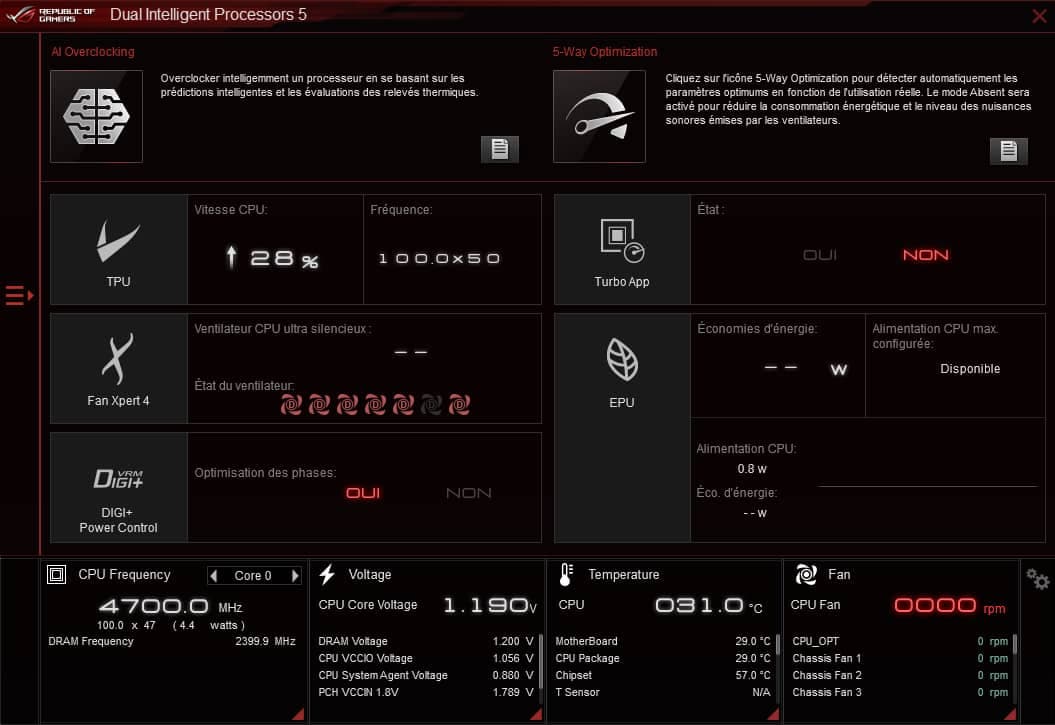Switch to previous CPU core with left arrow
1055x725 pixels.
click(213, 576)
